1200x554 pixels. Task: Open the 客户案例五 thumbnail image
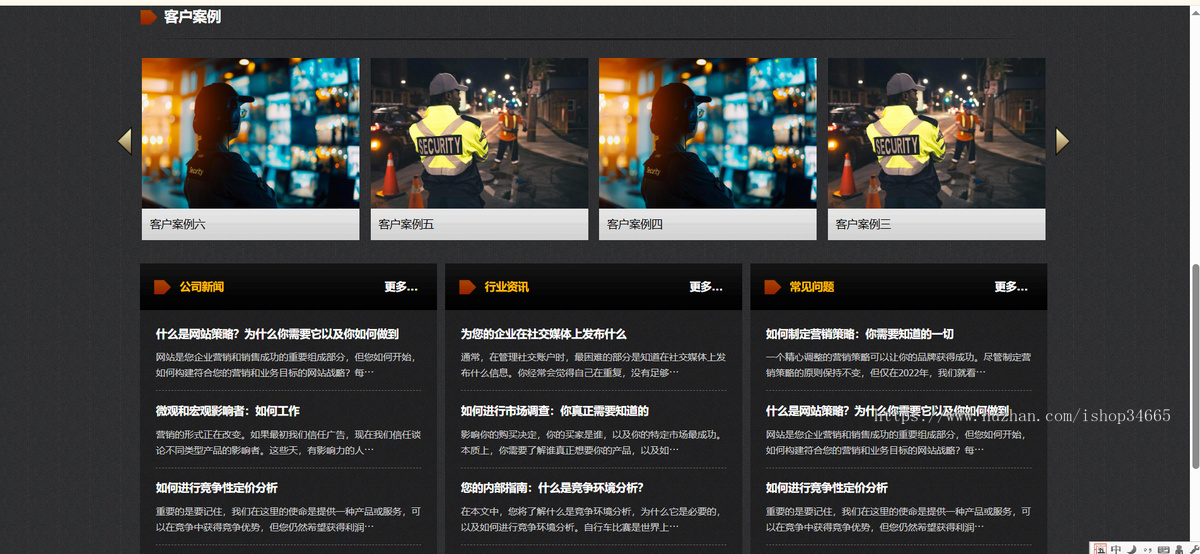479,133
